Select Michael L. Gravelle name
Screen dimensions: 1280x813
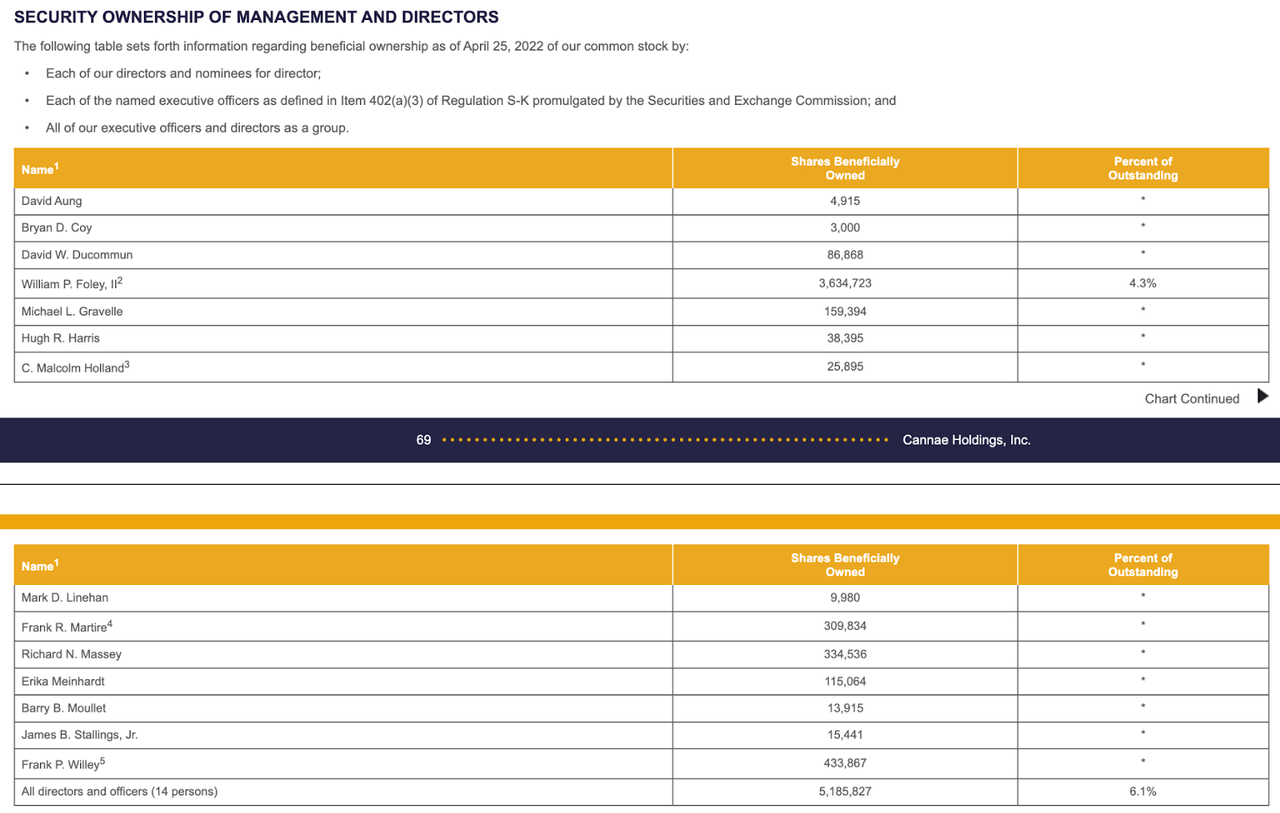[x=72, y=312]
